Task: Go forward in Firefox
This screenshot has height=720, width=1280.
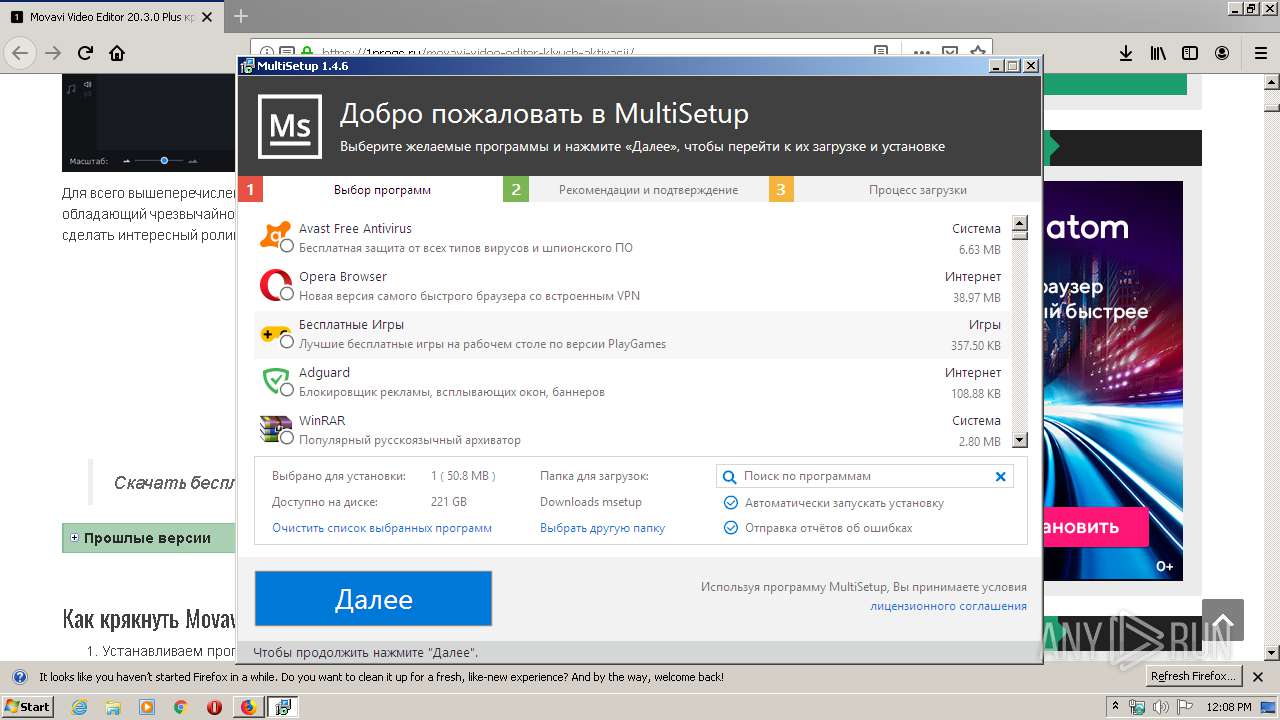Action: pyautogui.click(x=53, y=53)
